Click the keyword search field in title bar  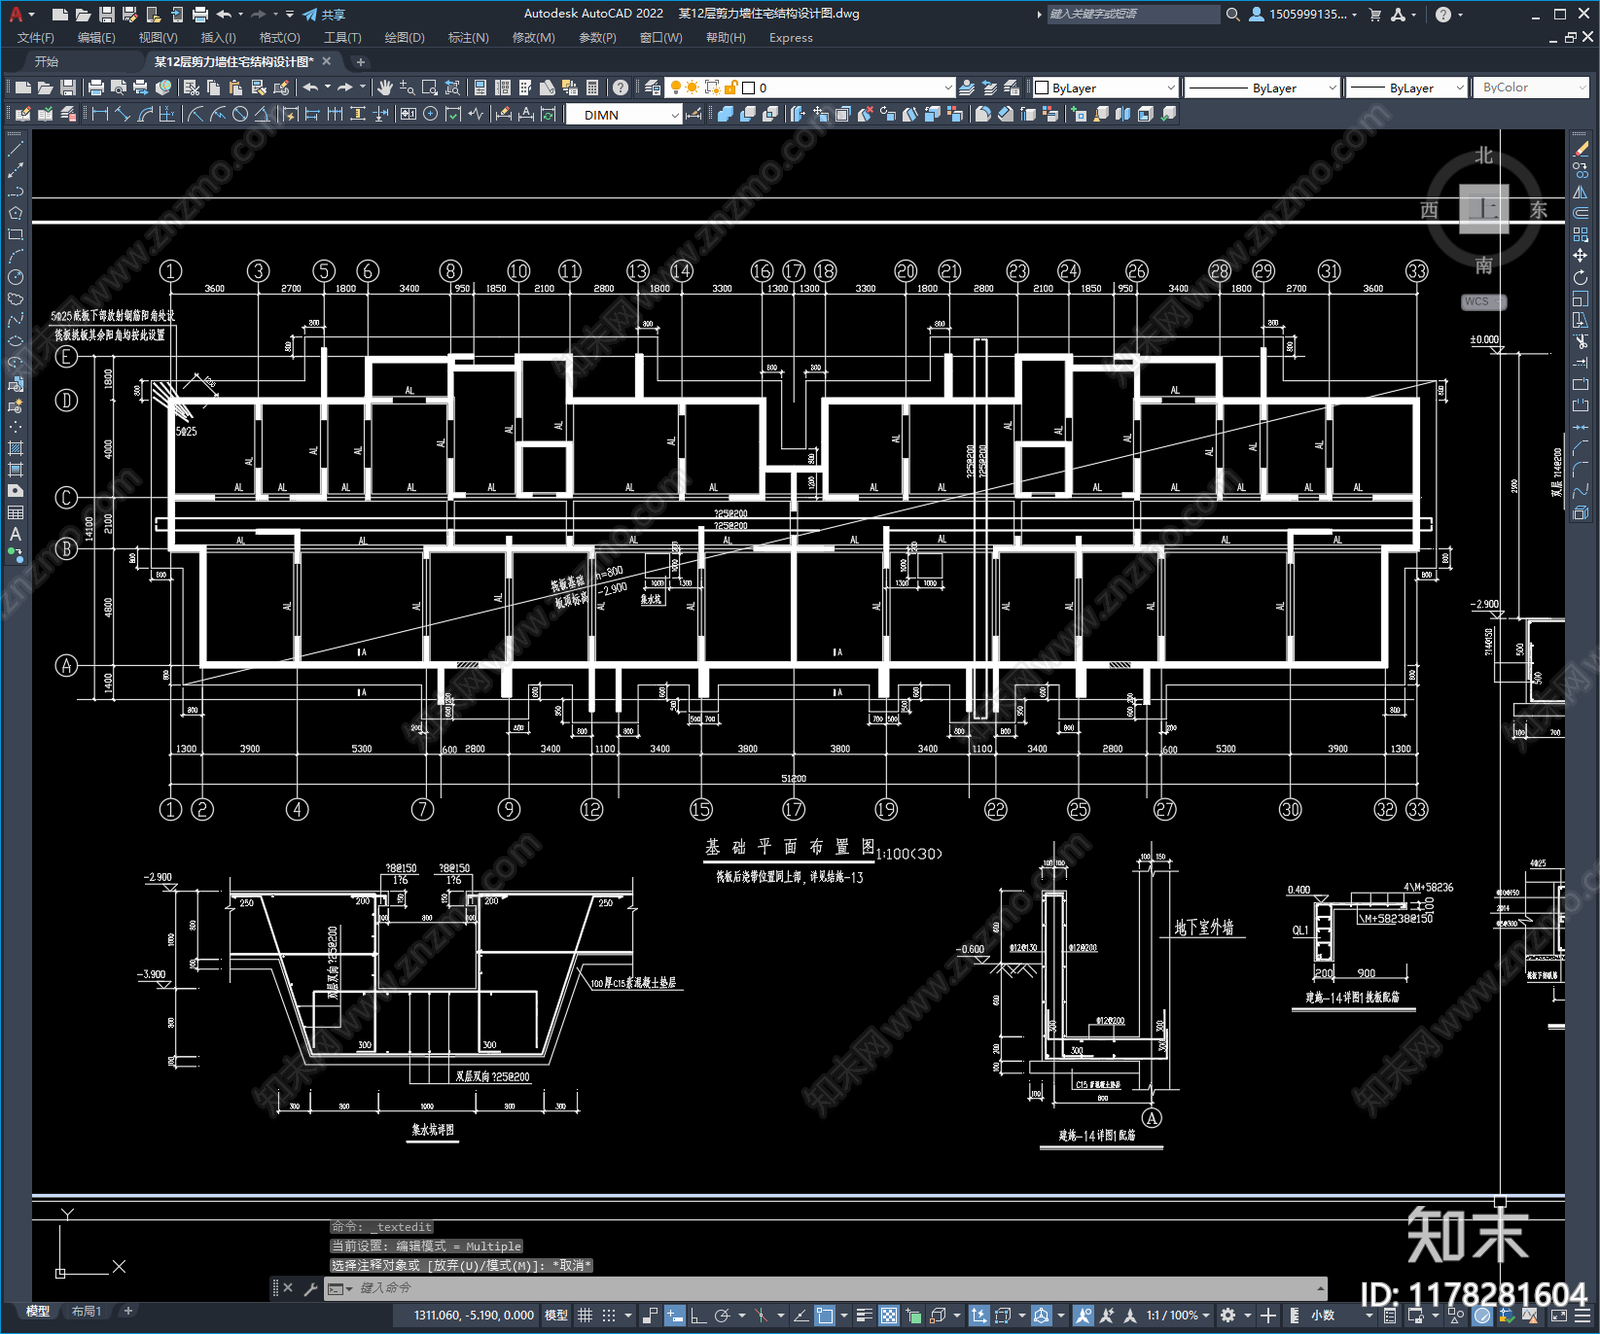(x=1133, y=14)
